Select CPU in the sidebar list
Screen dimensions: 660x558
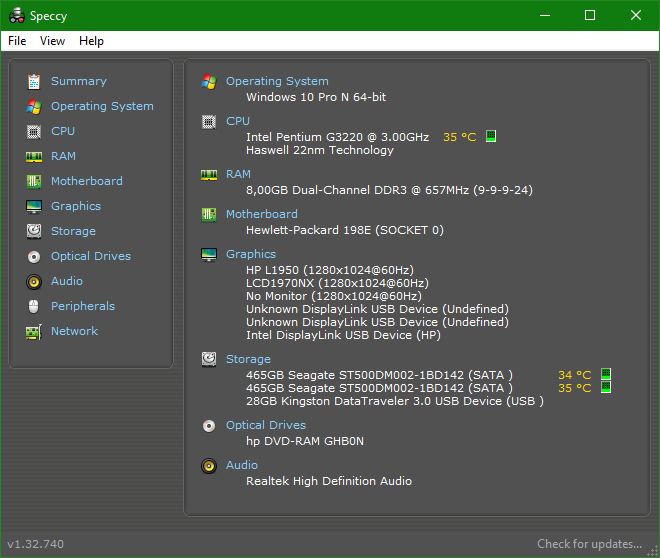(x=63, y=131)
